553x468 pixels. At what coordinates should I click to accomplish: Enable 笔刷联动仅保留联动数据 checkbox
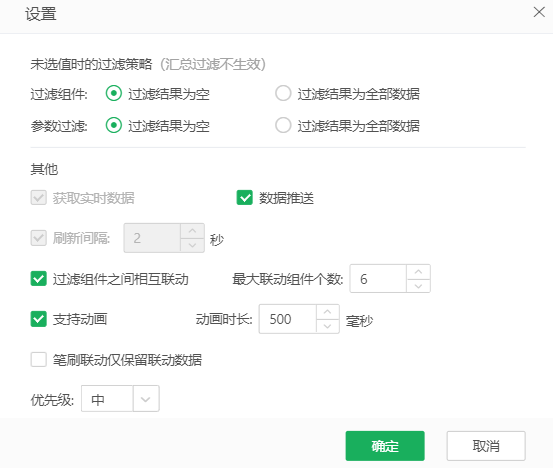[x=38, y=360]
